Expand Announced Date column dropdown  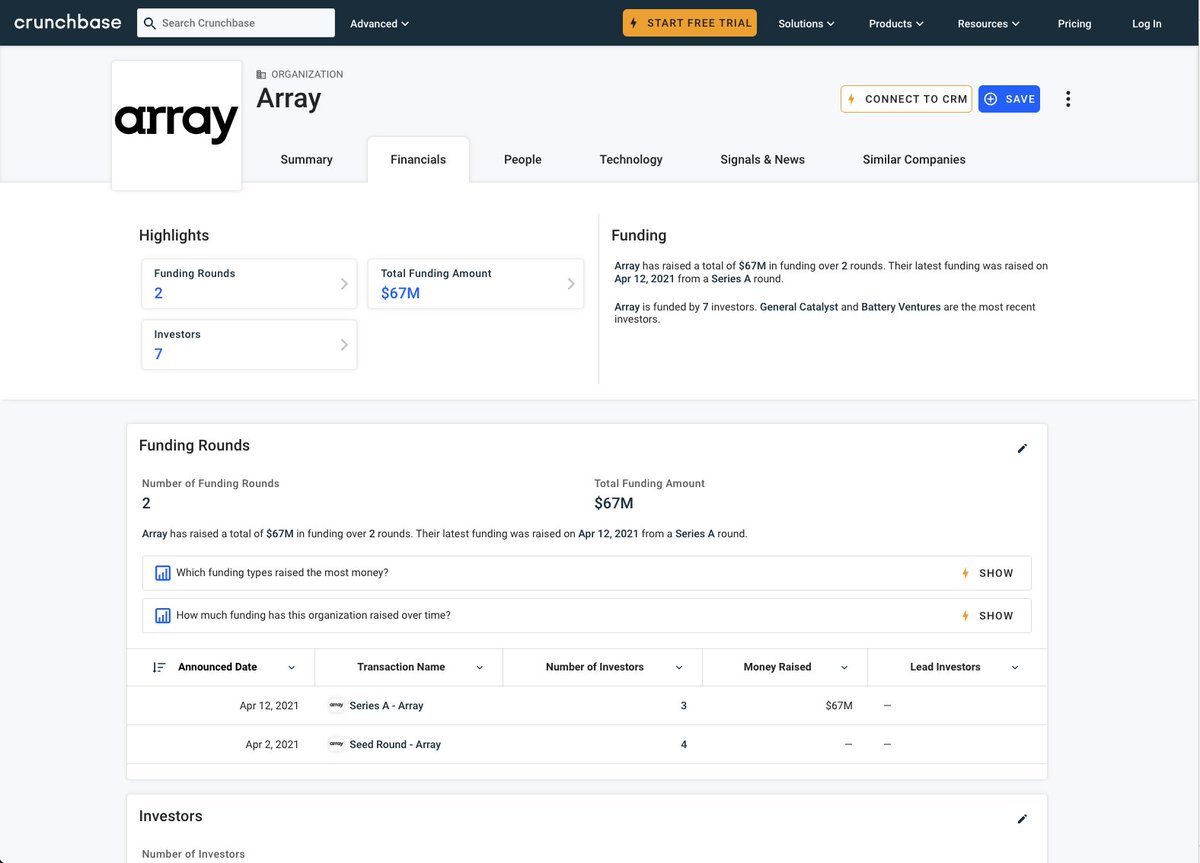point(291,668)
